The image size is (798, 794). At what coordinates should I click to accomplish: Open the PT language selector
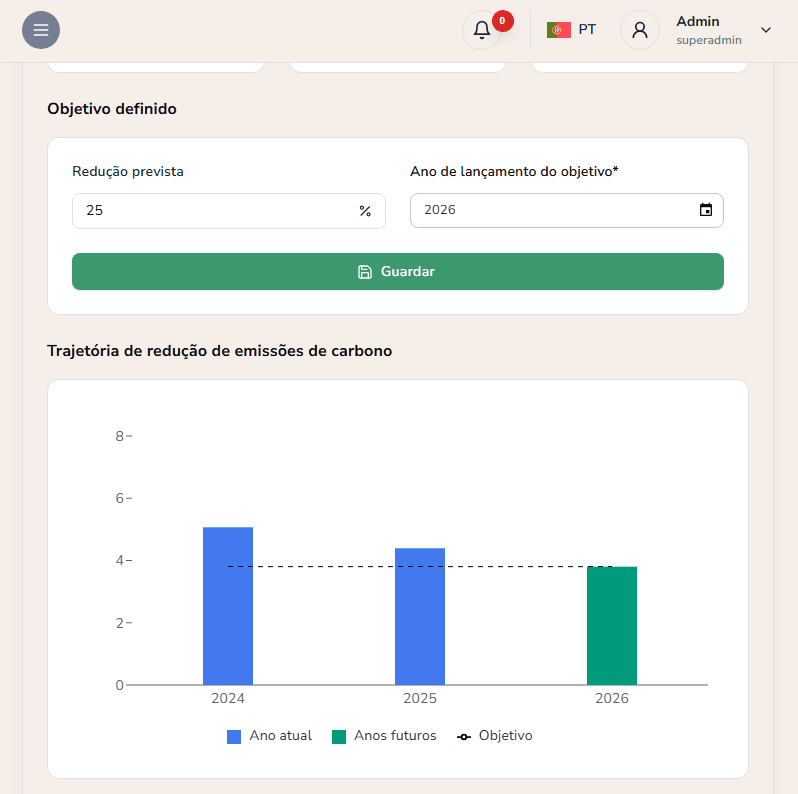point(586,30)
